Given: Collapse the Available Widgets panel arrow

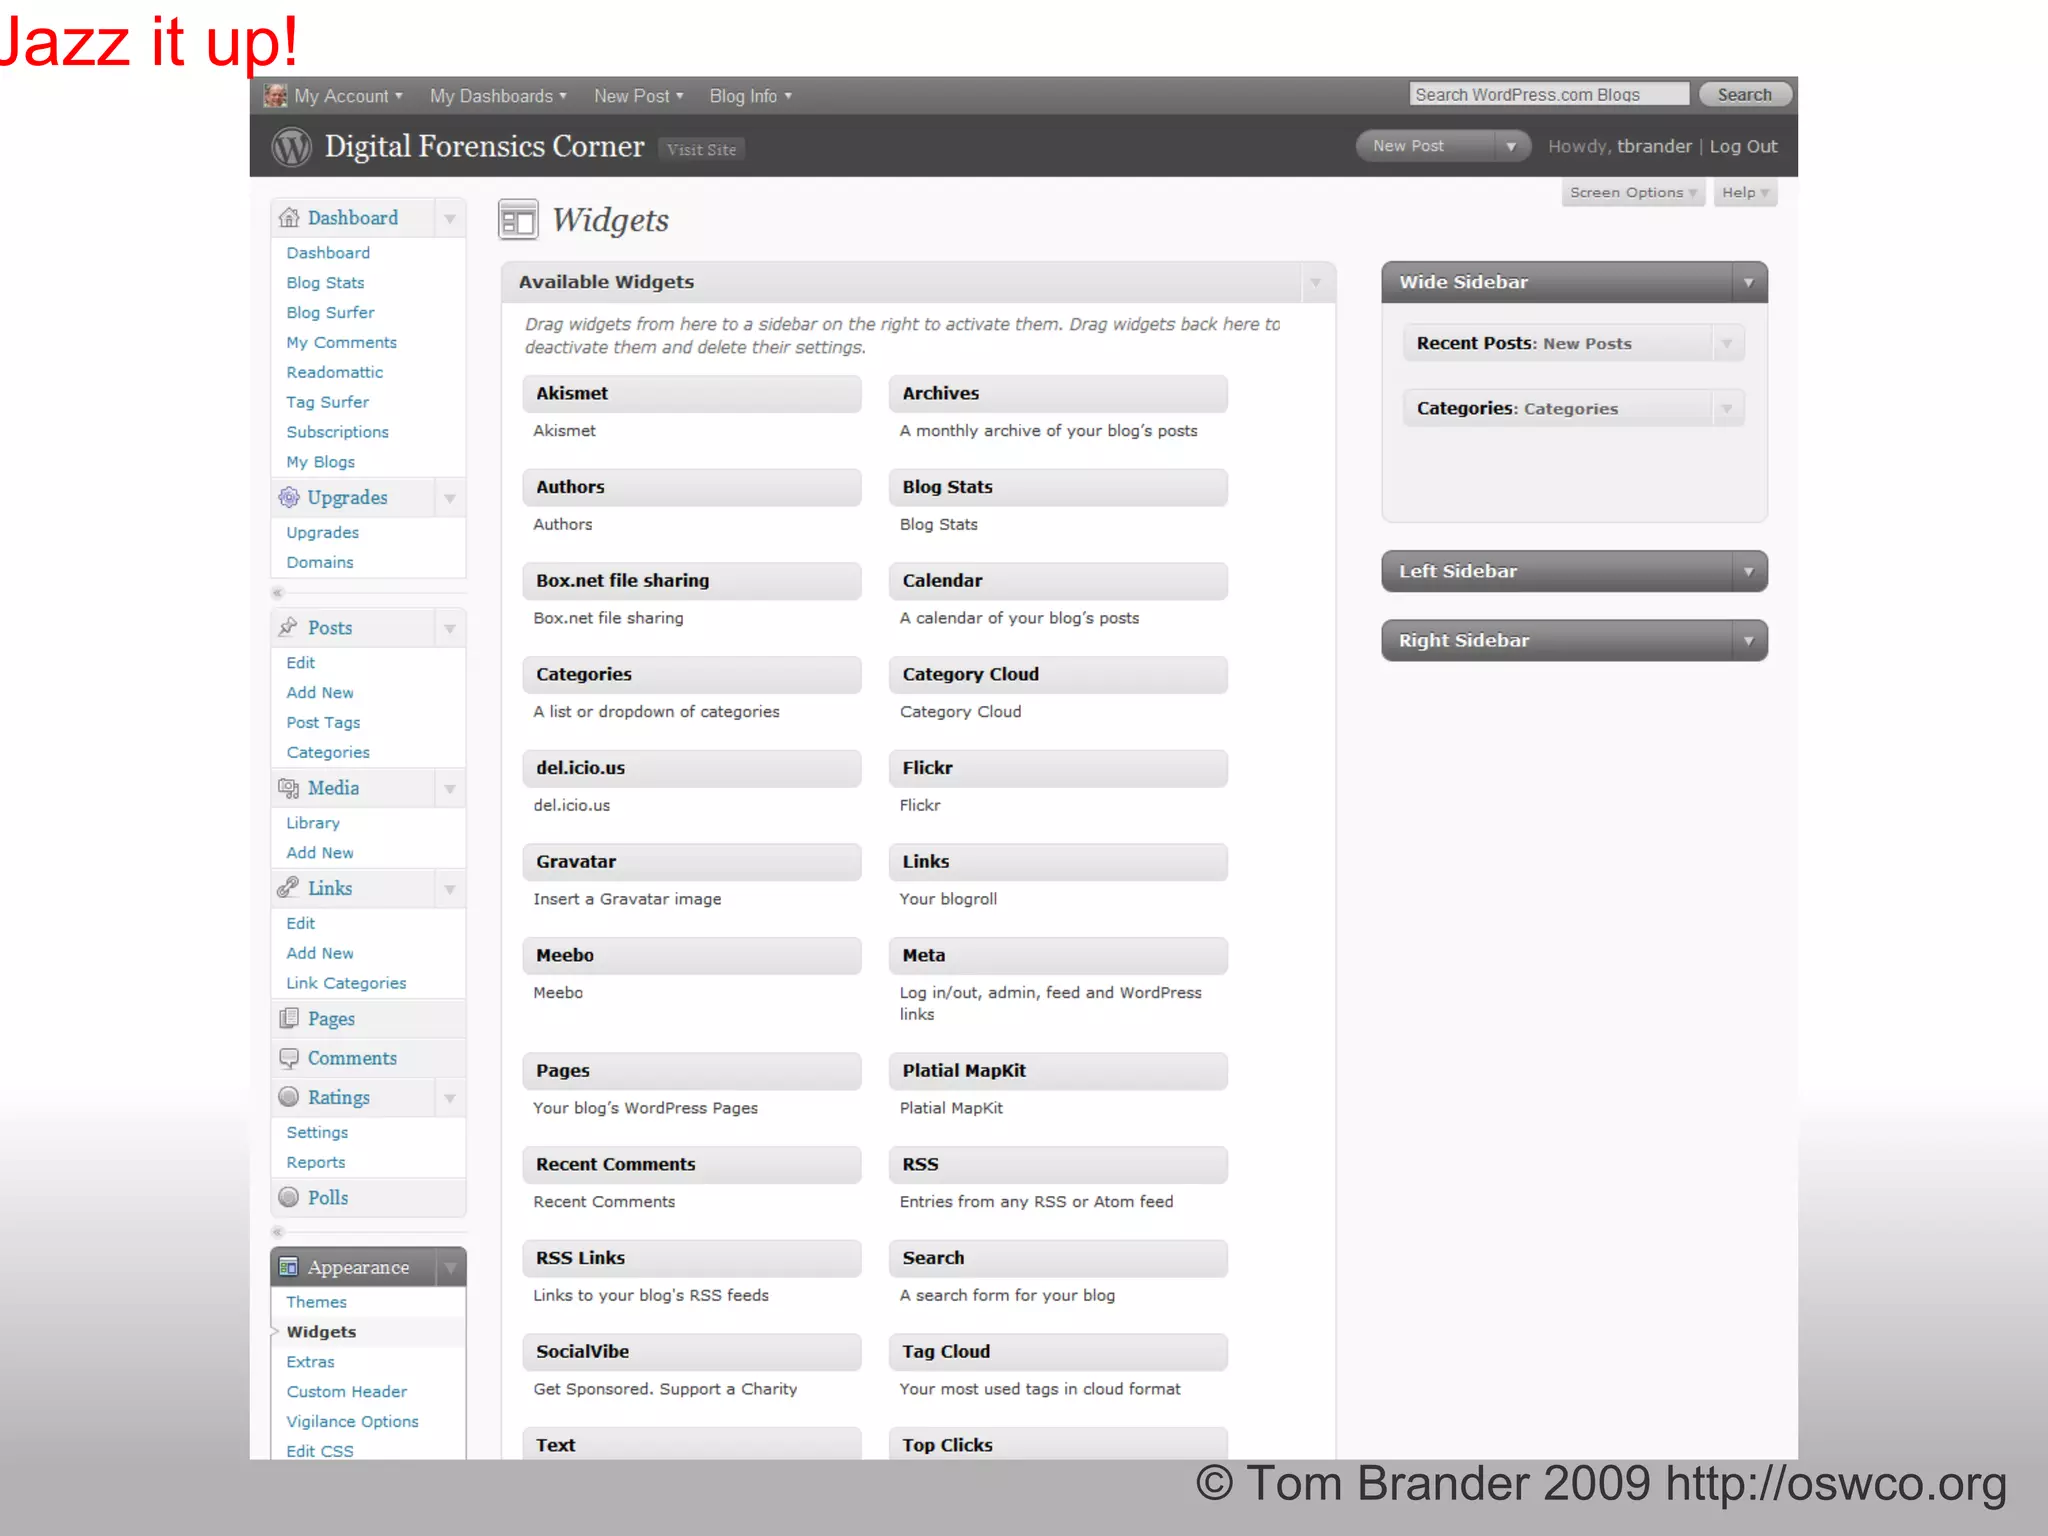Looking at the screenshot, I should 1315,283.
